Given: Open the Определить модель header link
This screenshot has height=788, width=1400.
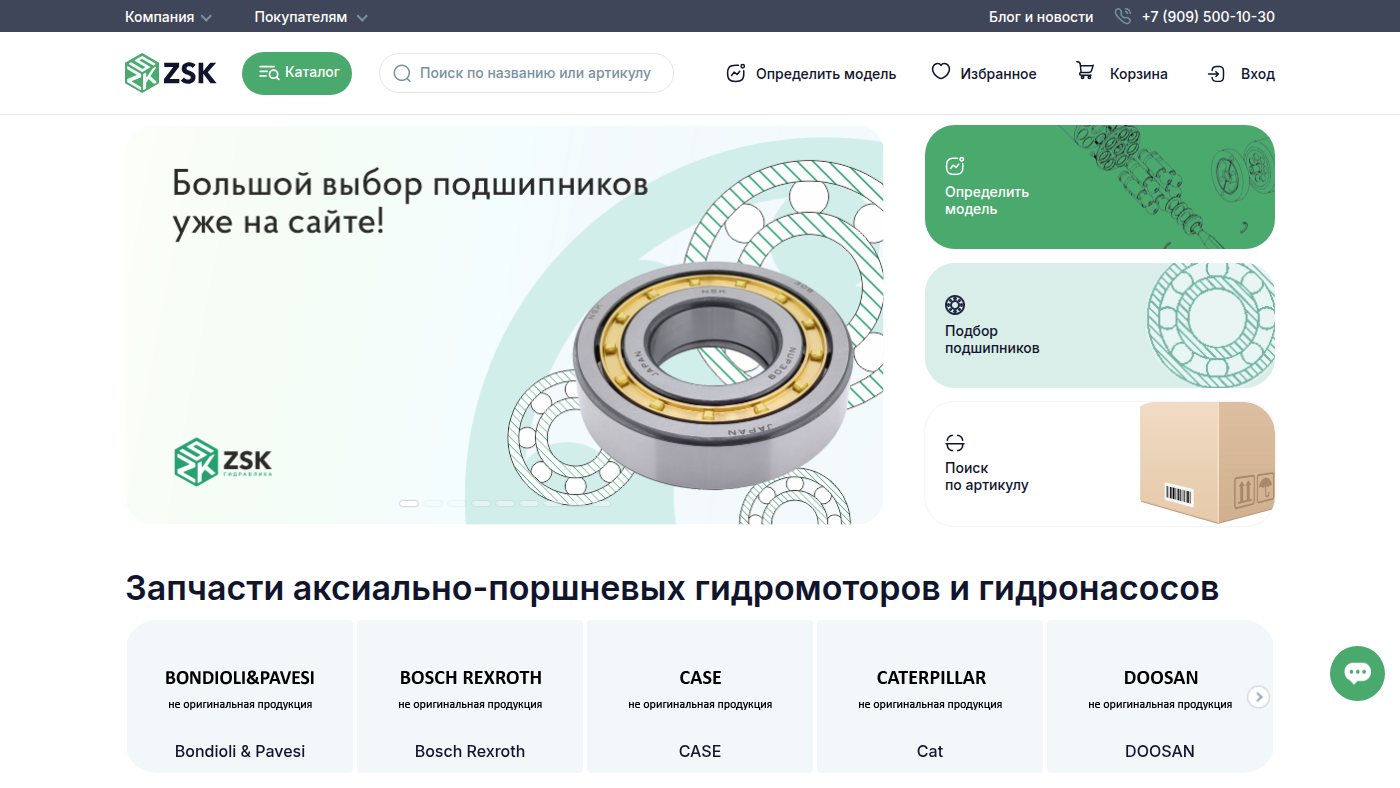Looking at the screenshot, I should tap(811, 74).
